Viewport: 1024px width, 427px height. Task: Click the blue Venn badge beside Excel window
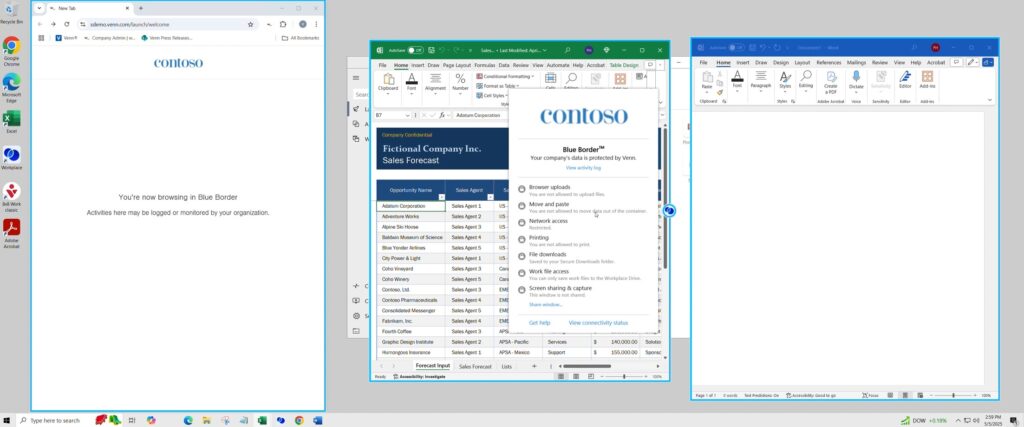[x=669, y=210]
